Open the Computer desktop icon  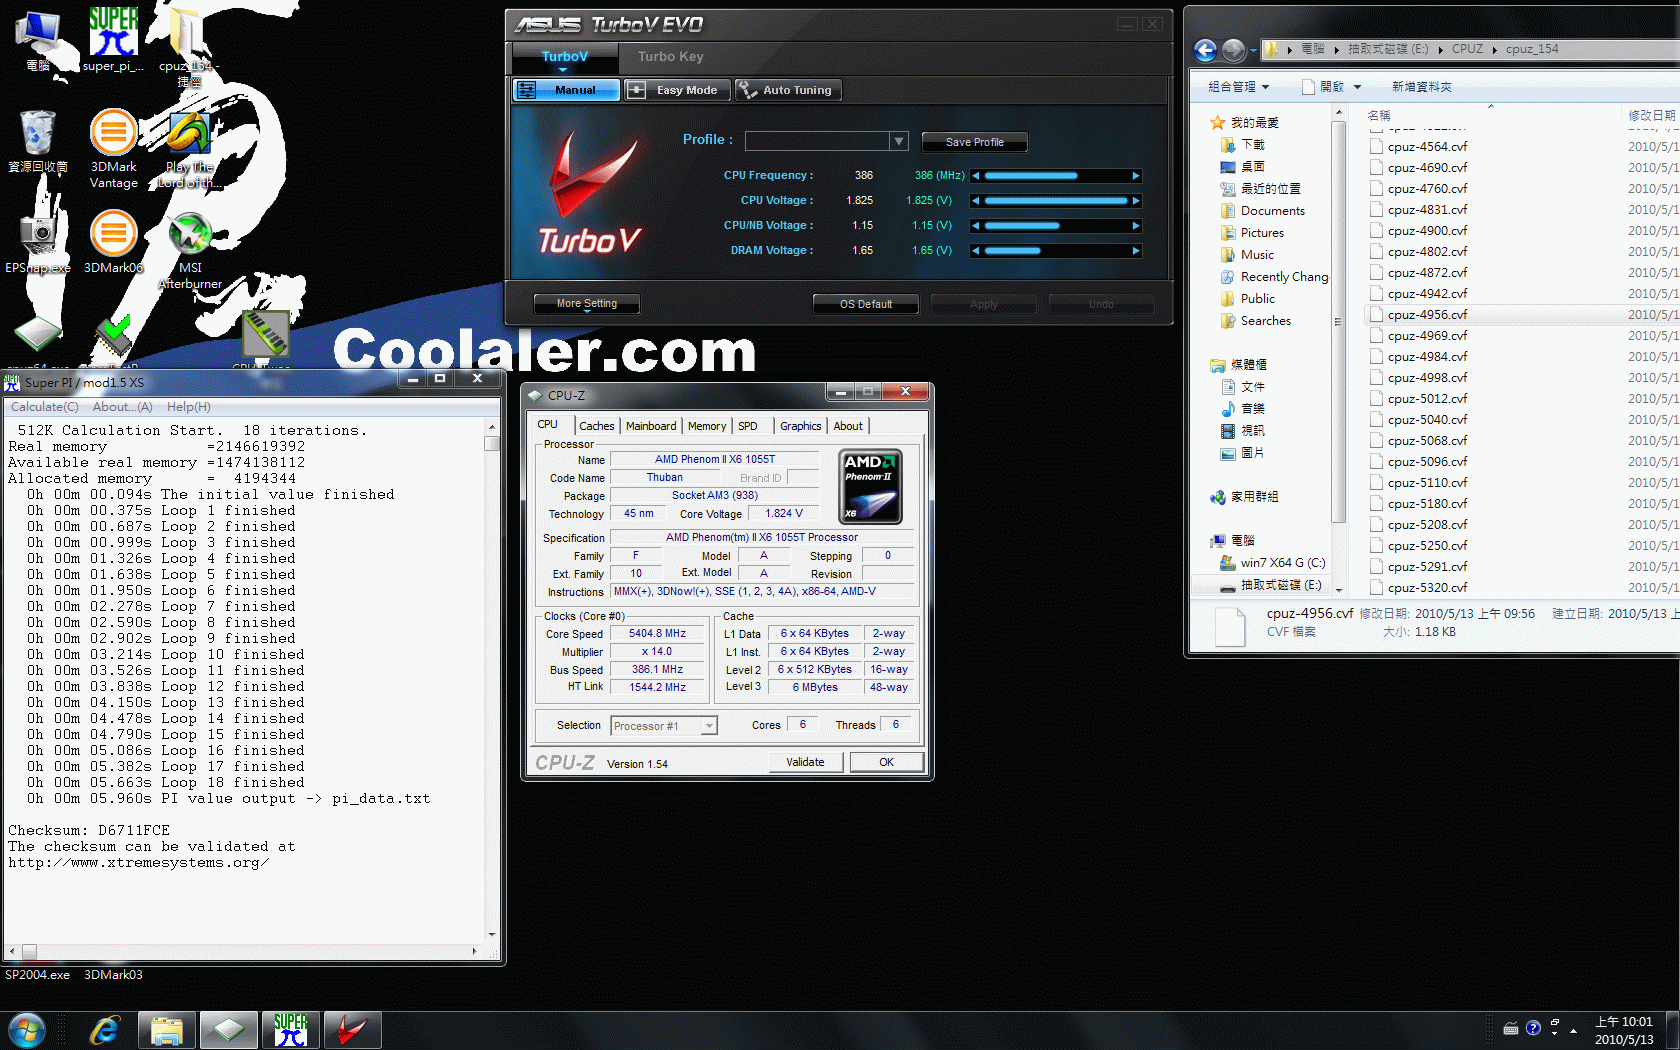(38, 40)
